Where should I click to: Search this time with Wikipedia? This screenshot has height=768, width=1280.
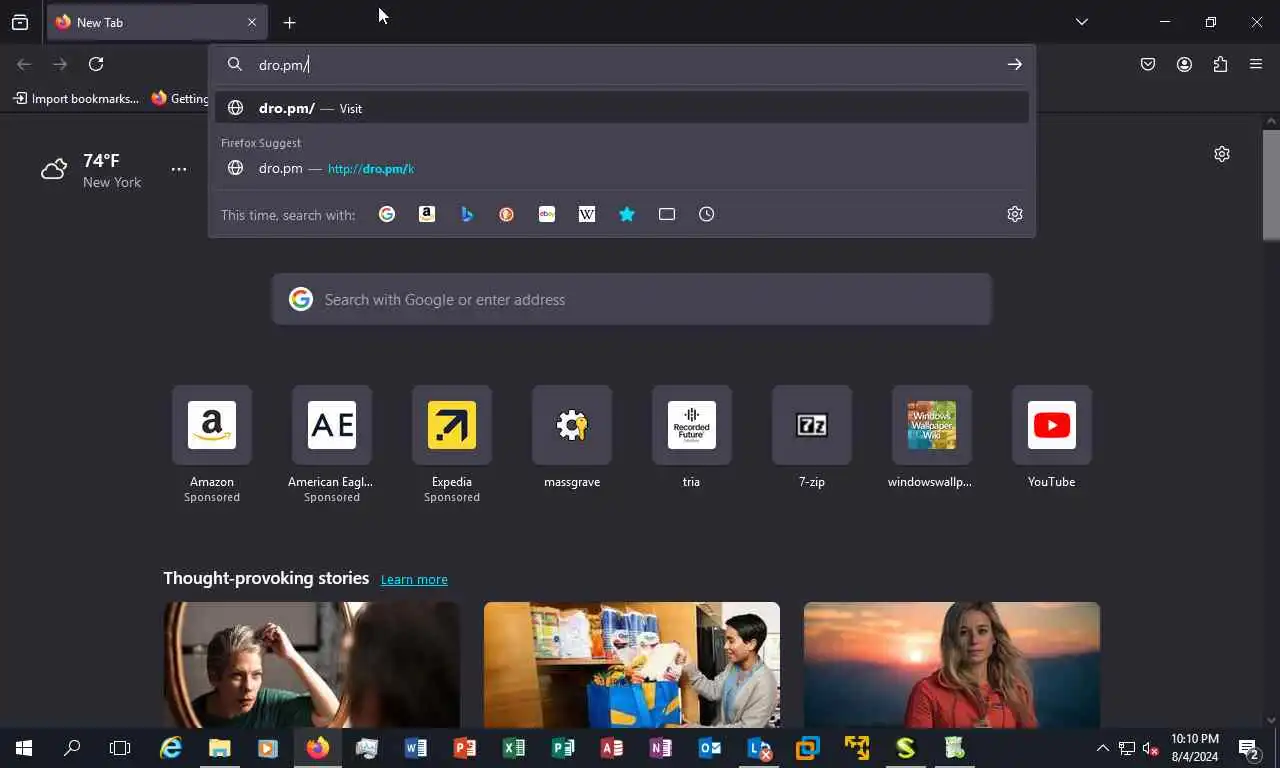(587, 214)
